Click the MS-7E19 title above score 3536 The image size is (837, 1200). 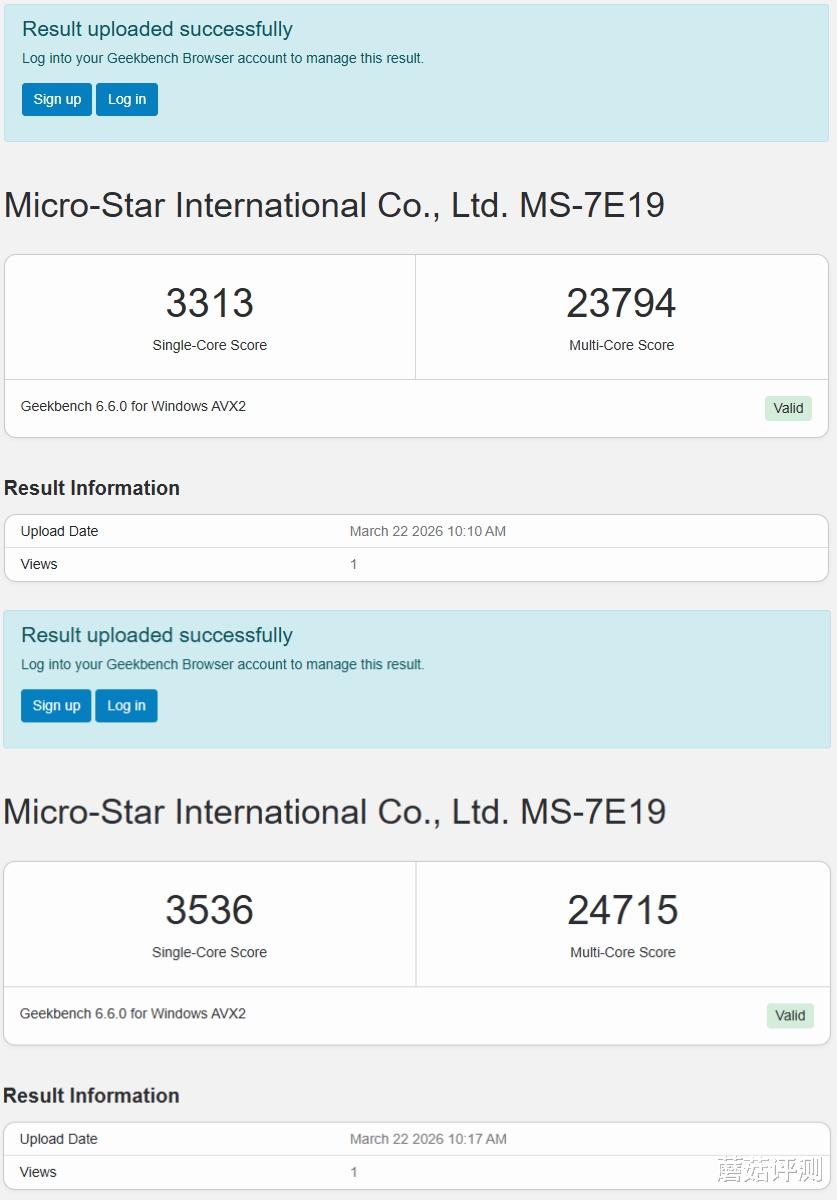pyautogui.click(x=334, y=811)
